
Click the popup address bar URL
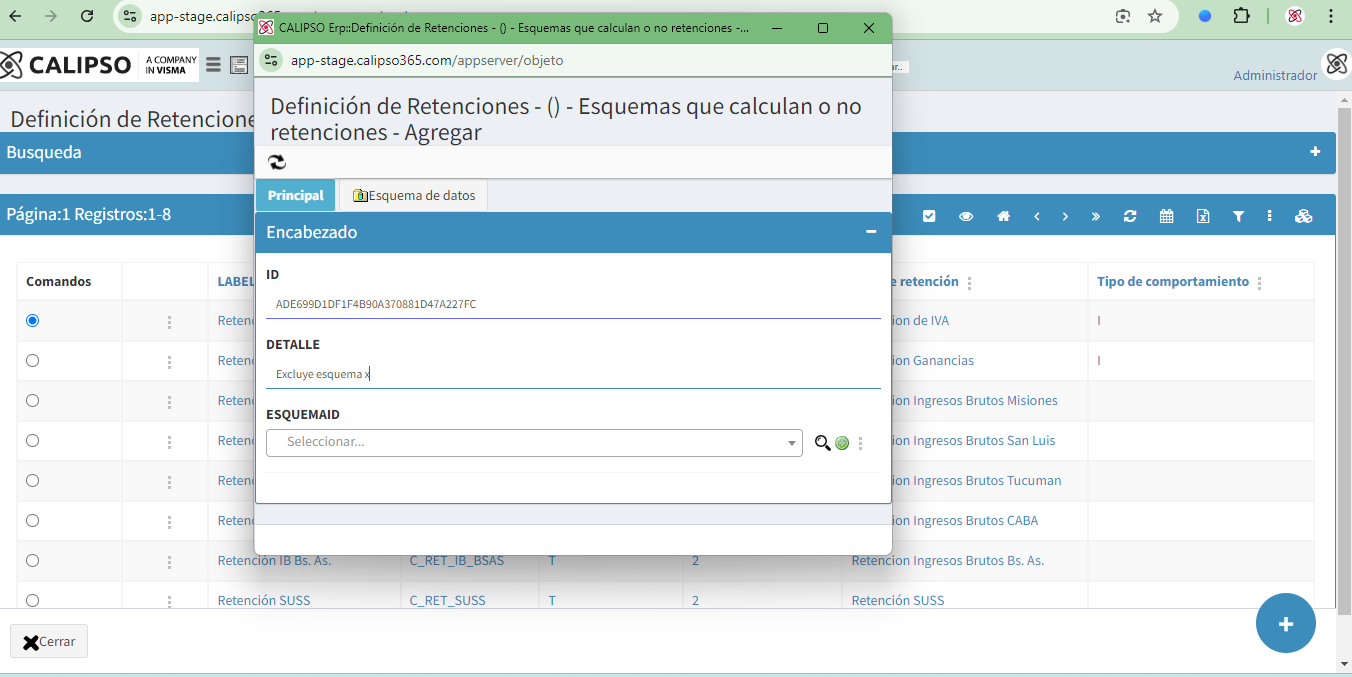point(427,60)
